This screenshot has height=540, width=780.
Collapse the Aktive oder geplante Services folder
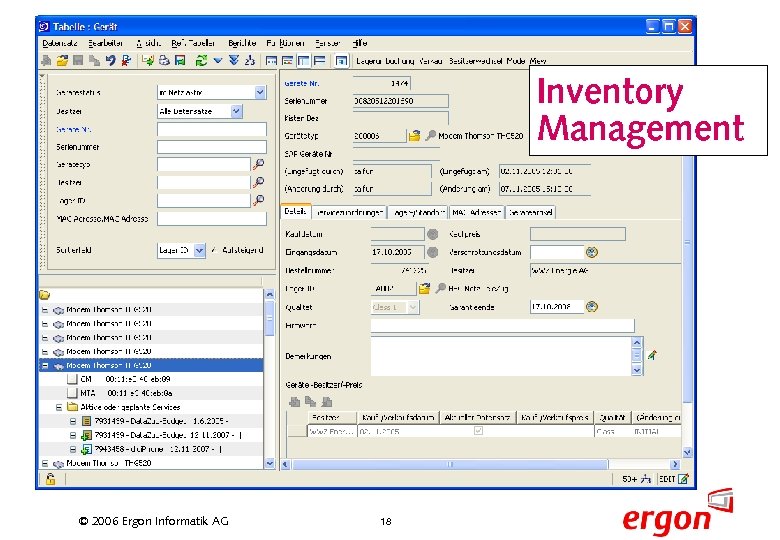tap(59, 407)
